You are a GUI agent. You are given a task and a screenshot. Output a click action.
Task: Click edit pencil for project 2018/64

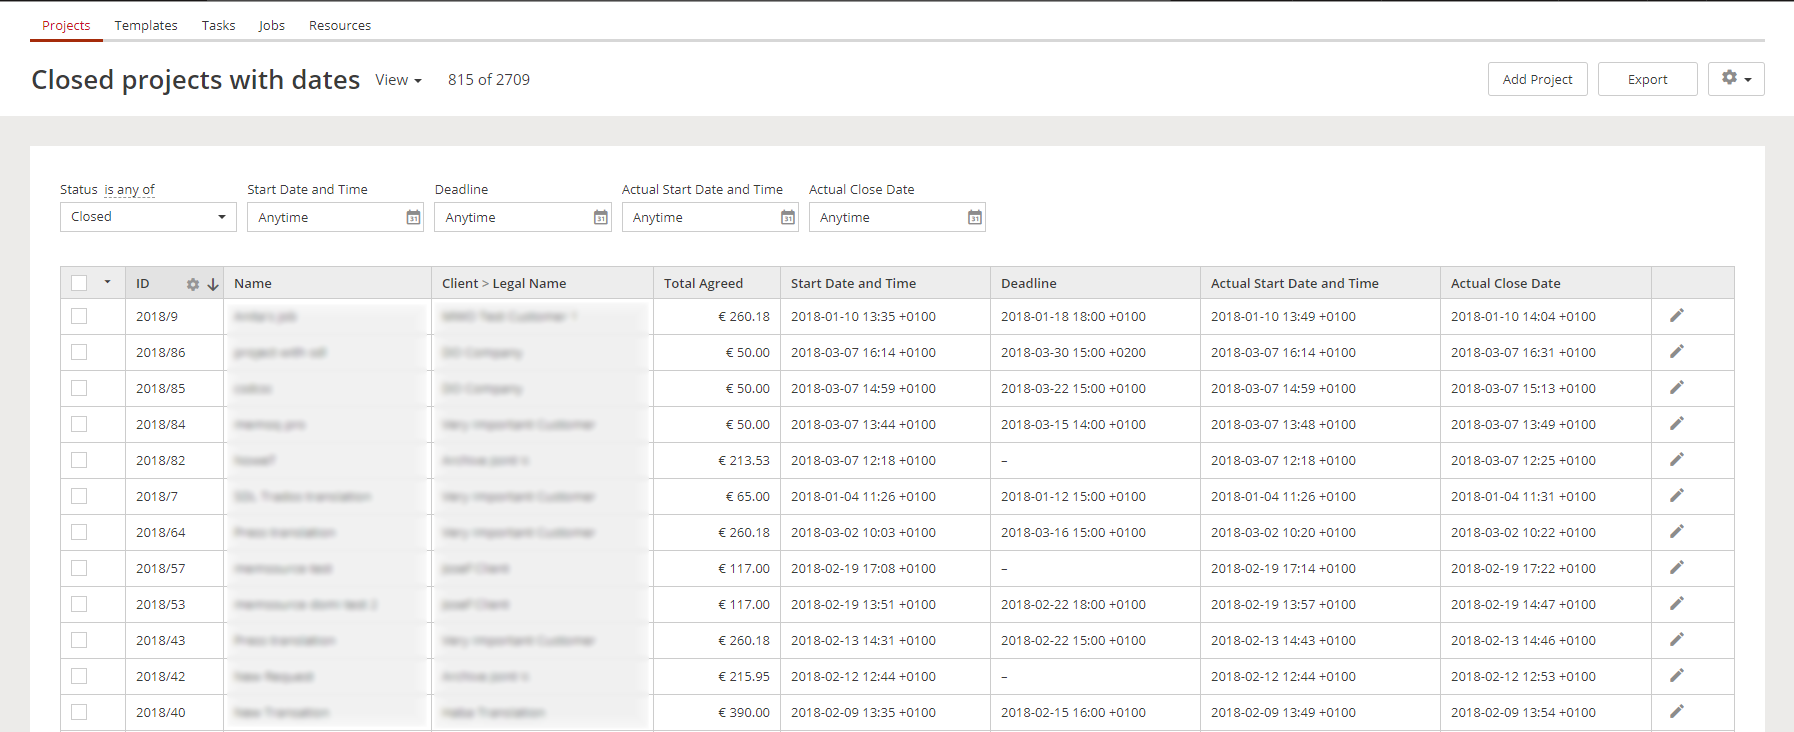coord(1677,532)
